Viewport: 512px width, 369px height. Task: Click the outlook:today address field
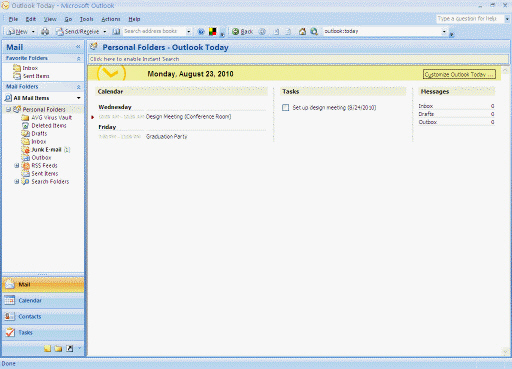tap(382, 31)
